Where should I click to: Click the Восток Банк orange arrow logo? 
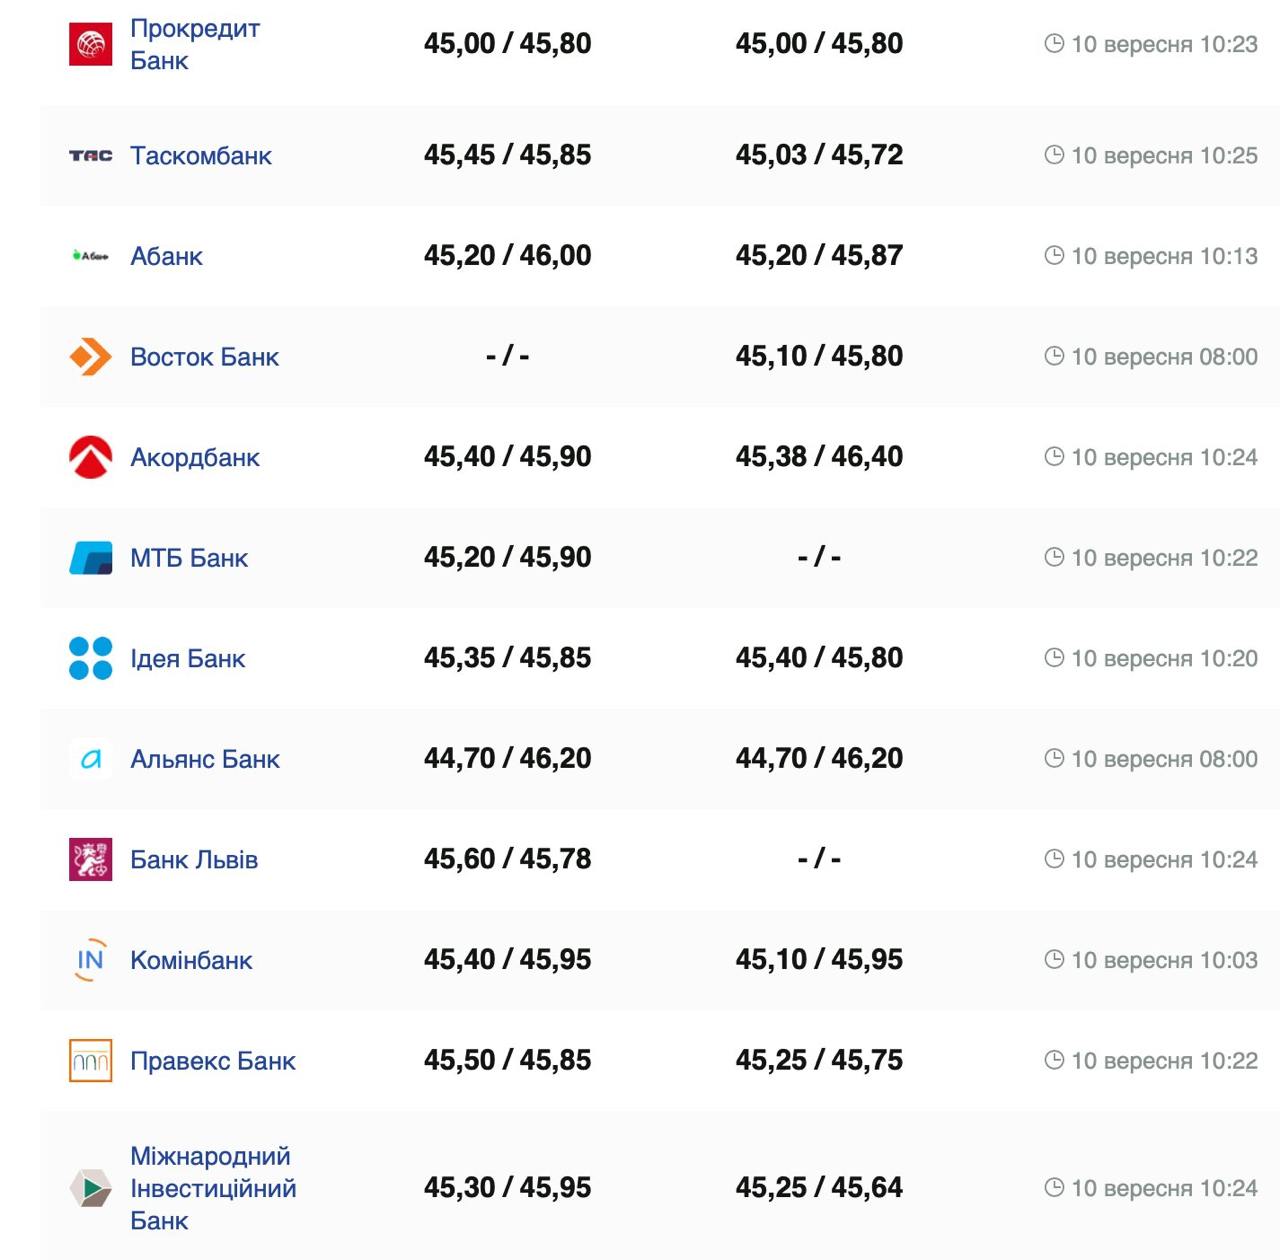click(90, 357)
